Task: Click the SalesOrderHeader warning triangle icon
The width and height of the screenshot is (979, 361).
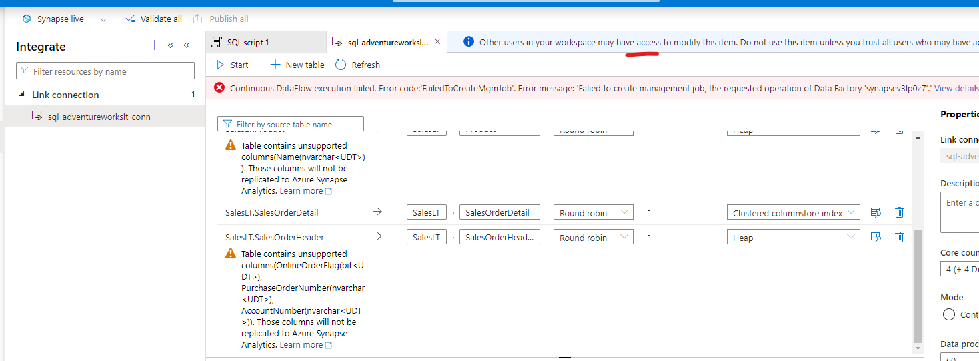Action: pos(231,254)
